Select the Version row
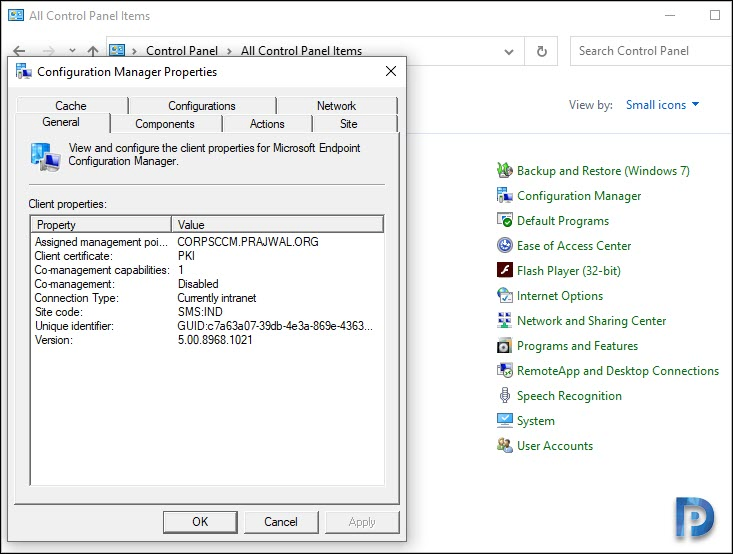The width and height of the screenshot is (733, 554). tap(207, 340)
